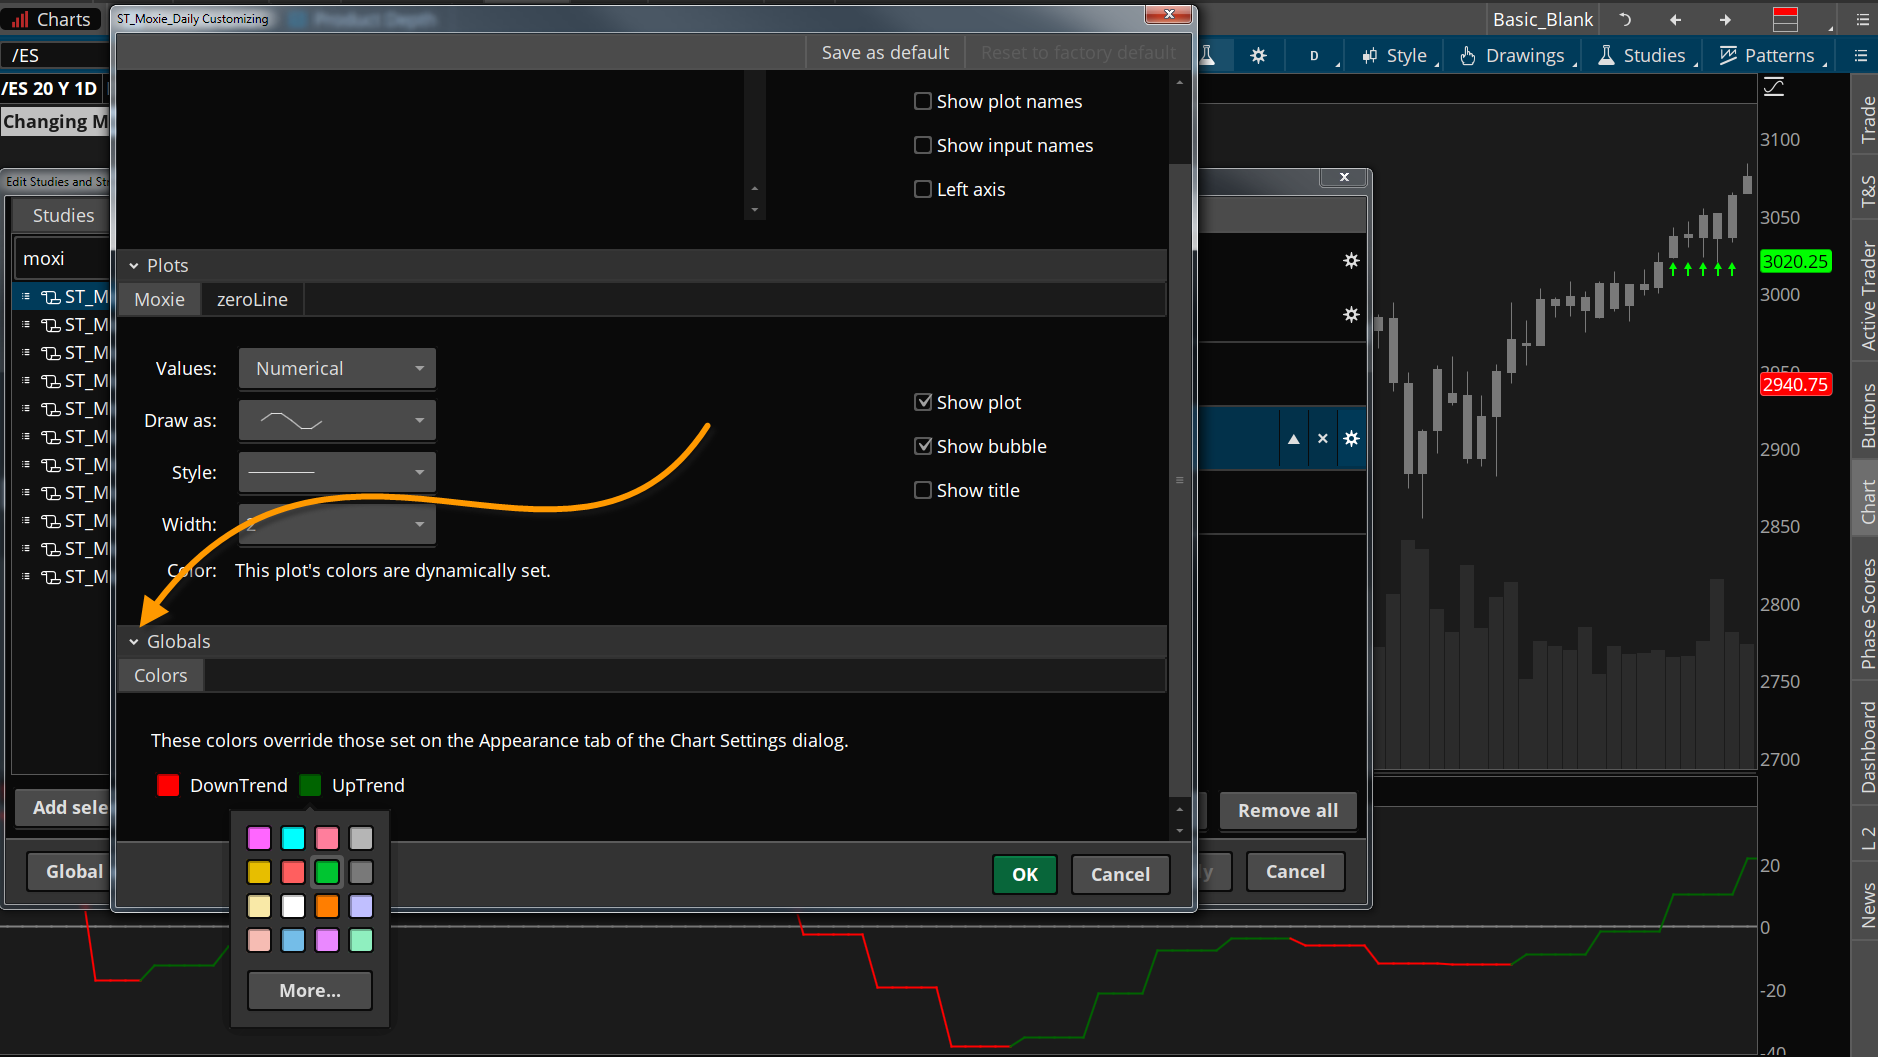Click Remove all in Edit Studies dialog
The width and height of the screenshot is (1878, 1057).
[1288, 810]
